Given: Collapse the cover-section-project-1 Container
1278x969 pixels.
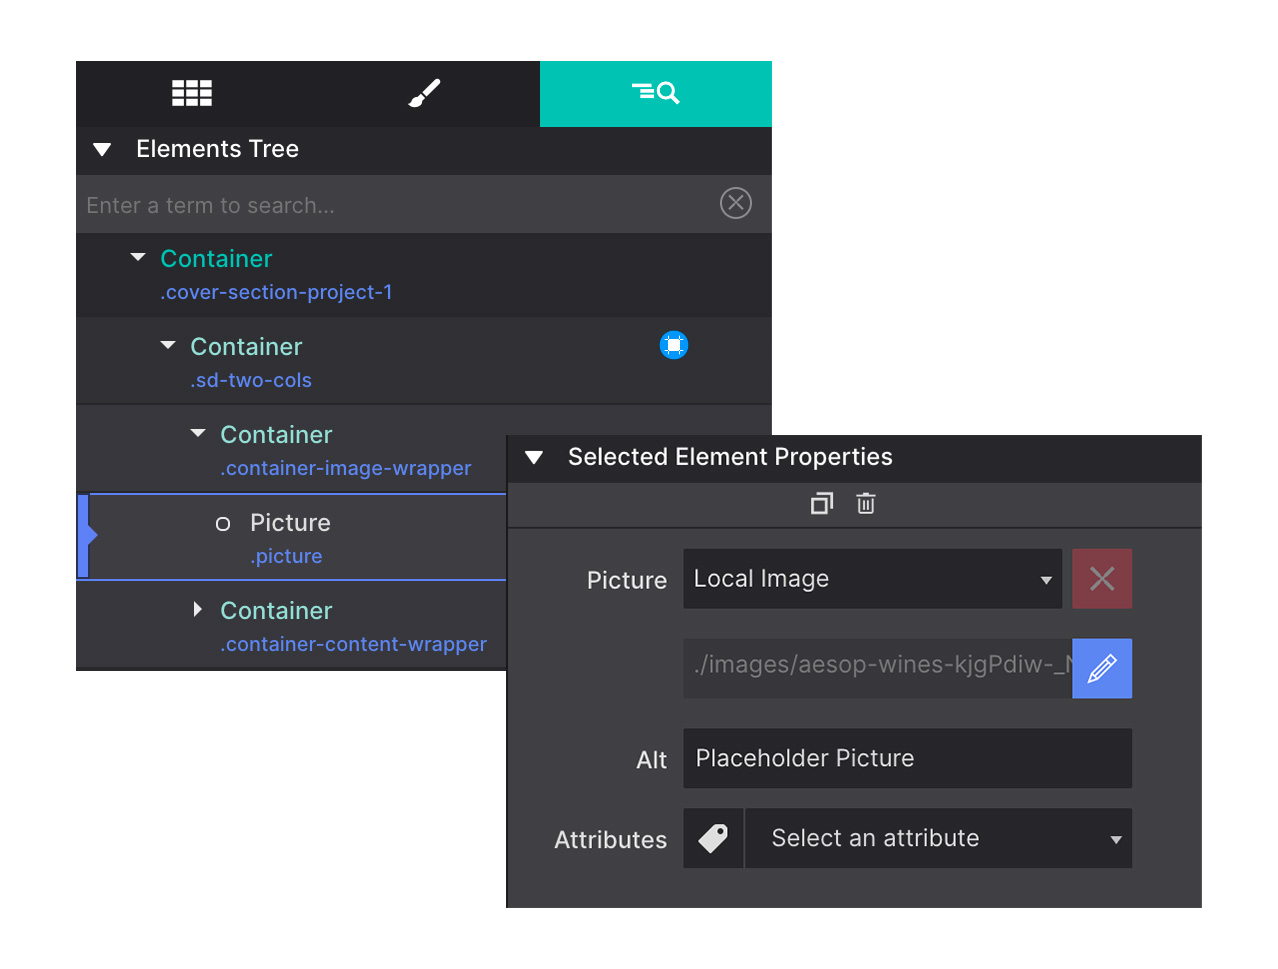Looking at the screenshot, I should coord(138,258).
